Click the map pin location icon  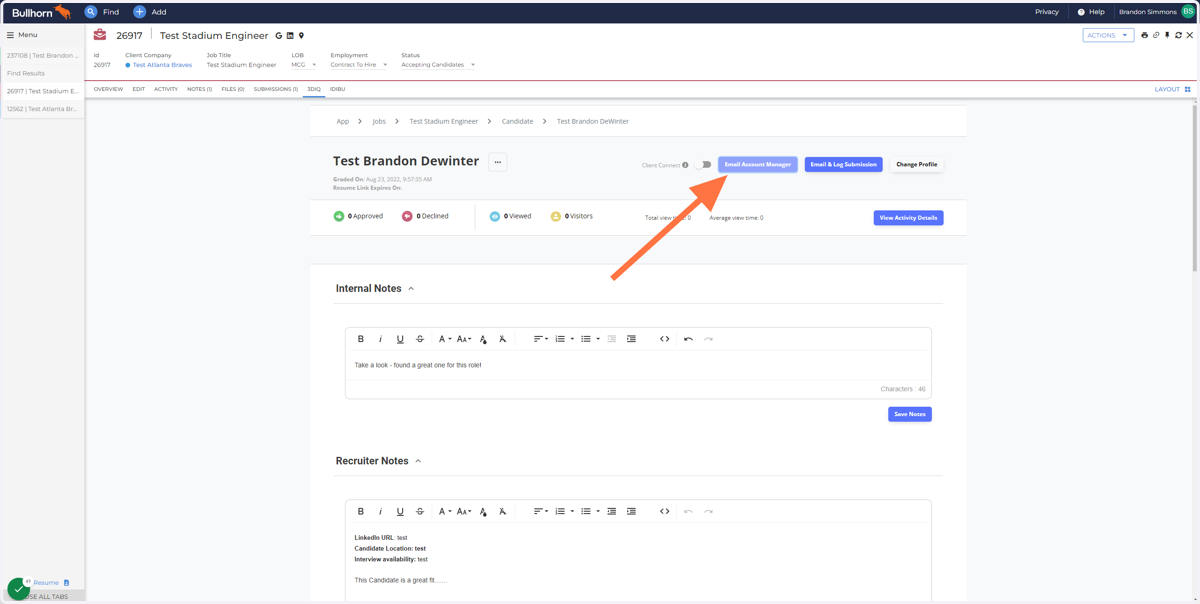(x=301, y=36)
